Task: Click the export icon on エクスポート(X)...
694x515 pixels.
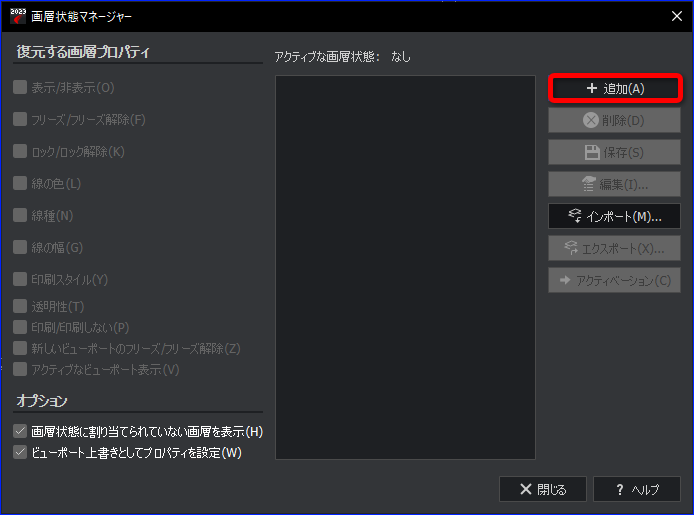Action: click(x=571, y=248)
